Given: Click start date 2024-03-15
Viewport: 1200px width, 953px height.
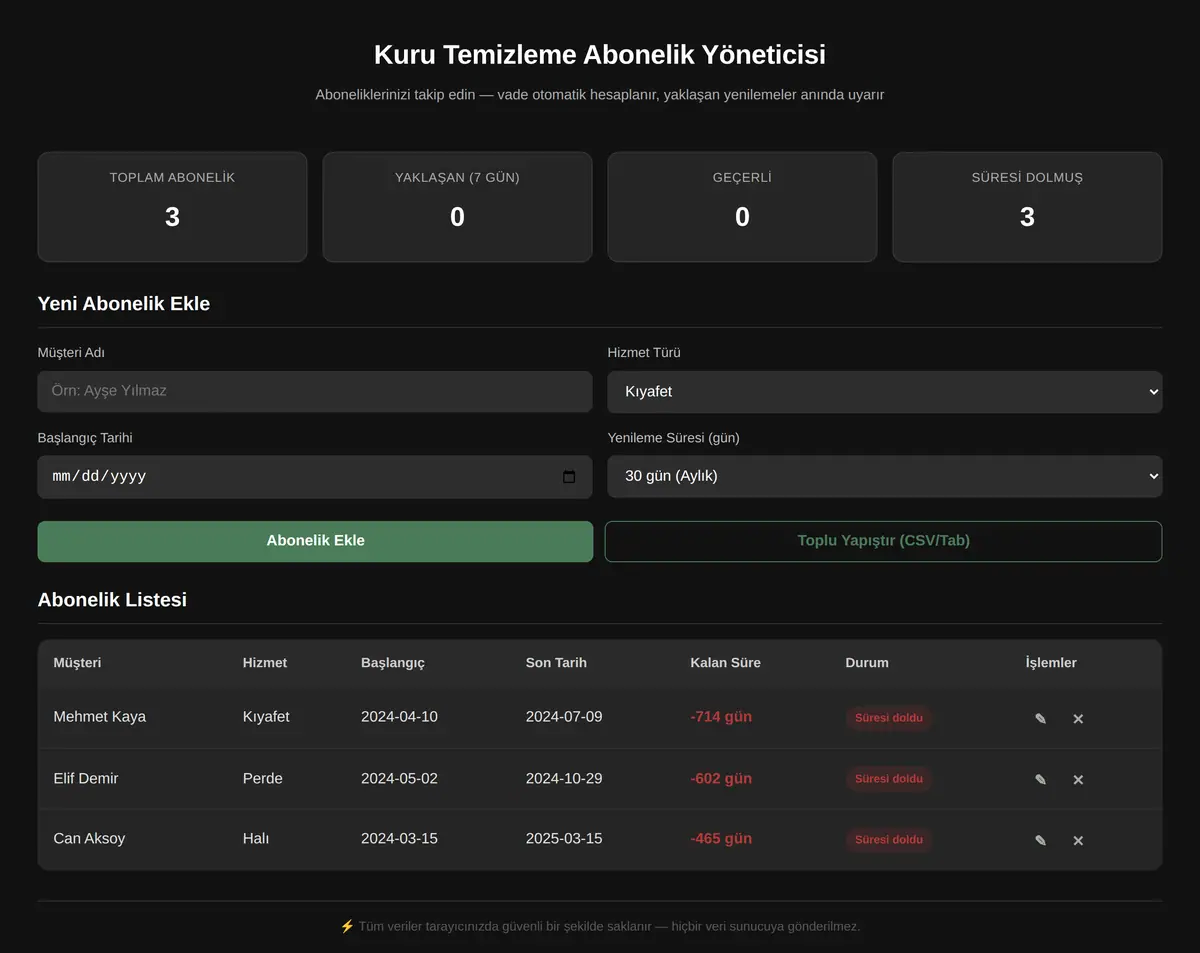Looking at the screenshot, I should 399,838.
